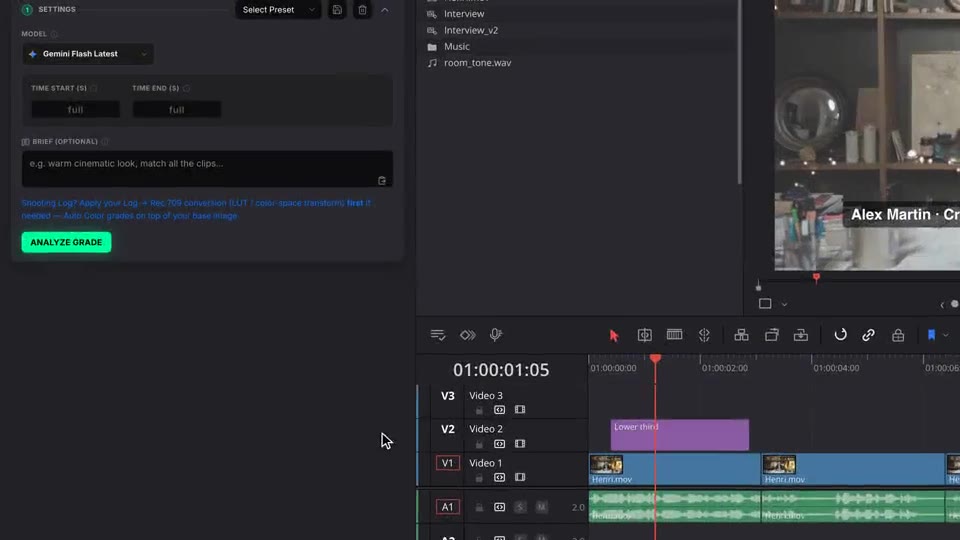Toggle auto select on A1 track
Screen dimensions: 960x540
[x=500, y=507]
